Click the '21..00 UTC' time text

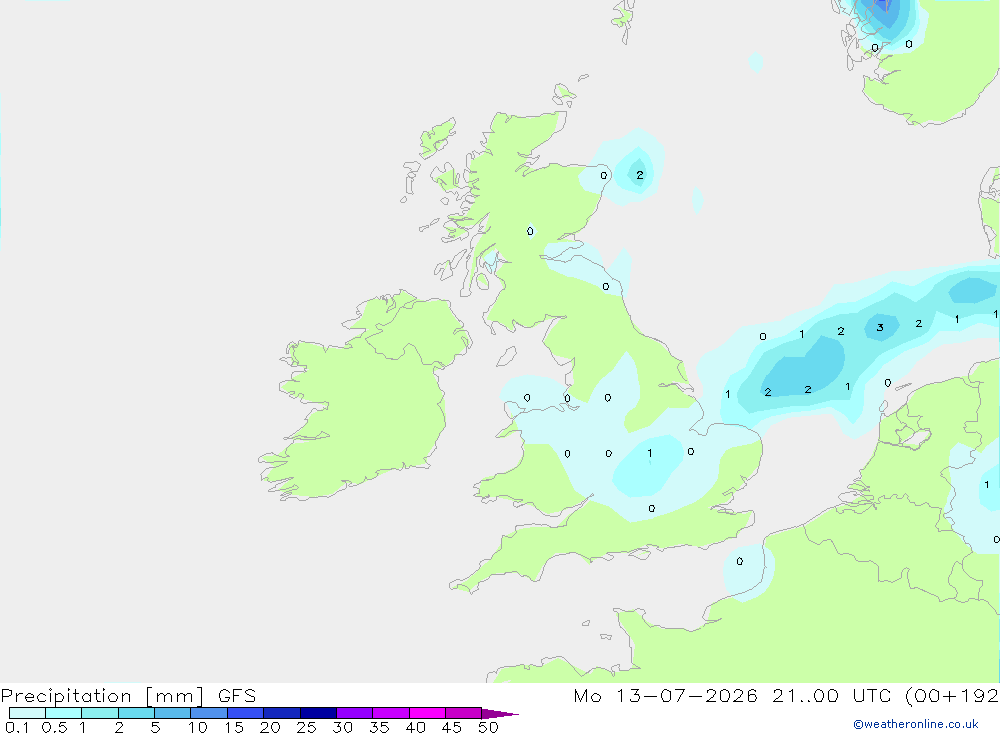833,696
